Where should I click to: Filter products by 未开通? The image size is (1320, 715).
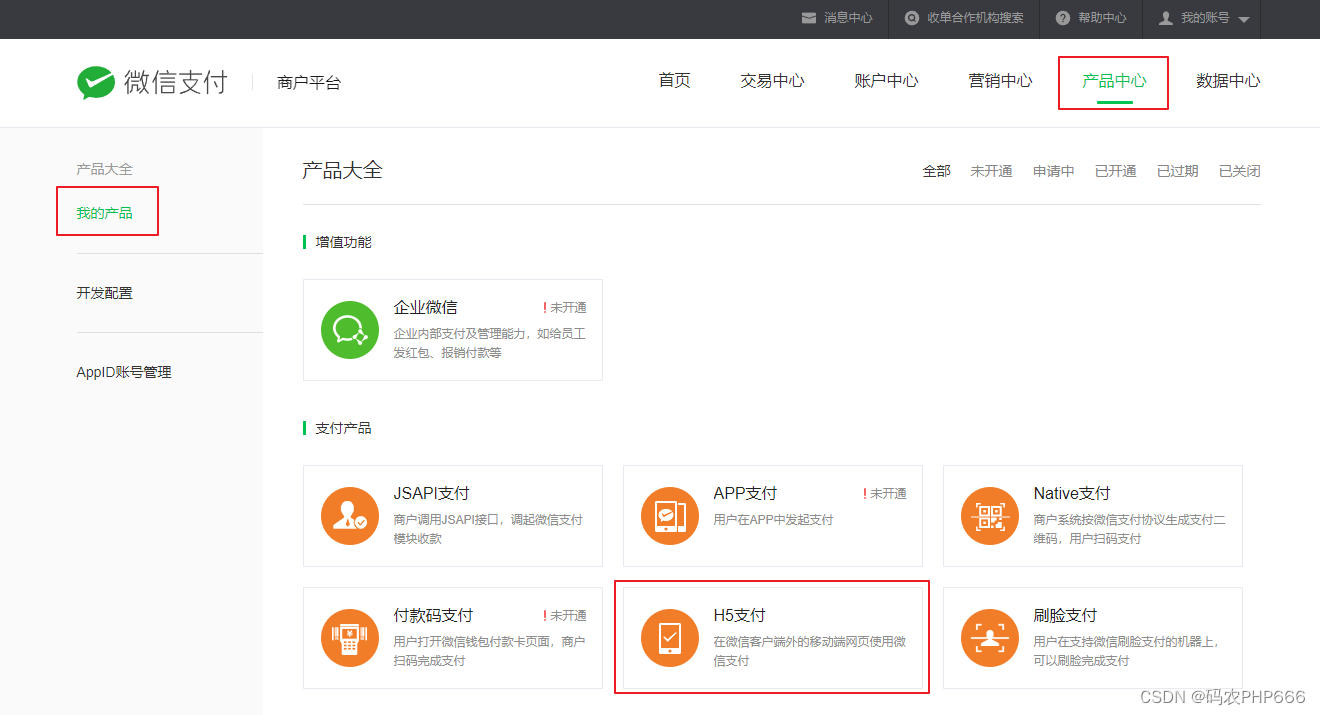[x=991, y=170]
